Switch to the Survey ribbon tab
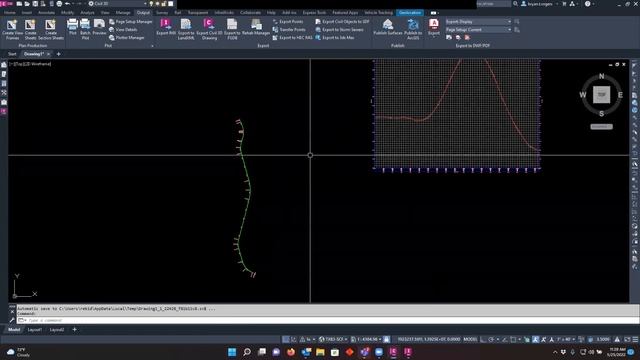Image resolution: width=640 pixels, height=360 pixels. (x=162, y=13)
